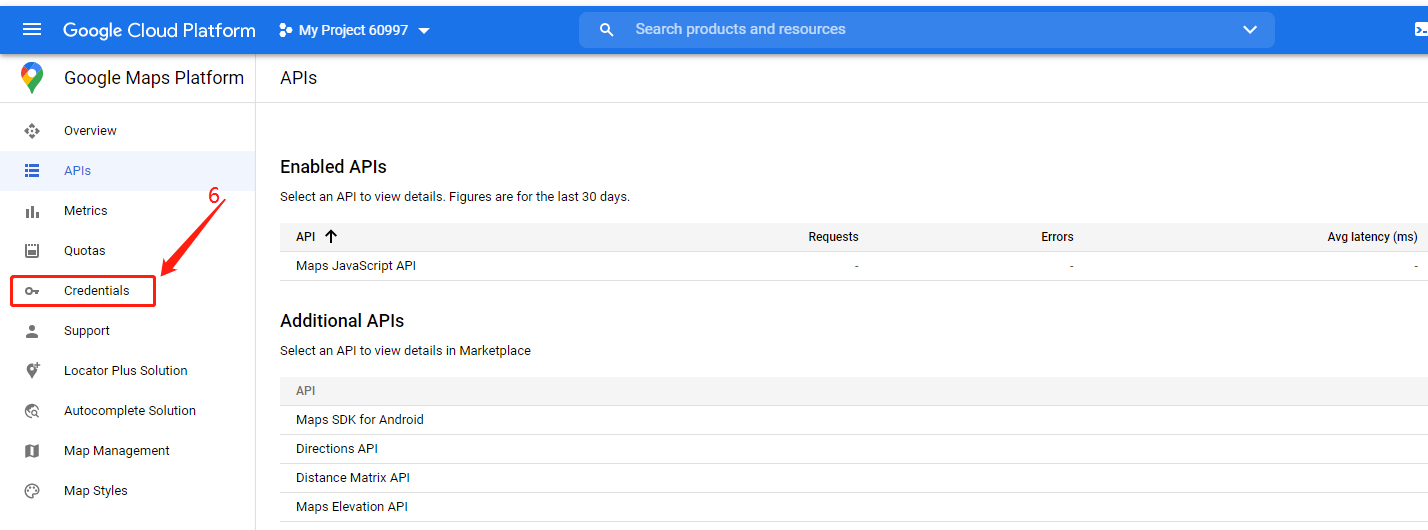This screenshot has height=530, width=1428.
Task: Open Locator Plus Solution
Action: coord(128,371)
